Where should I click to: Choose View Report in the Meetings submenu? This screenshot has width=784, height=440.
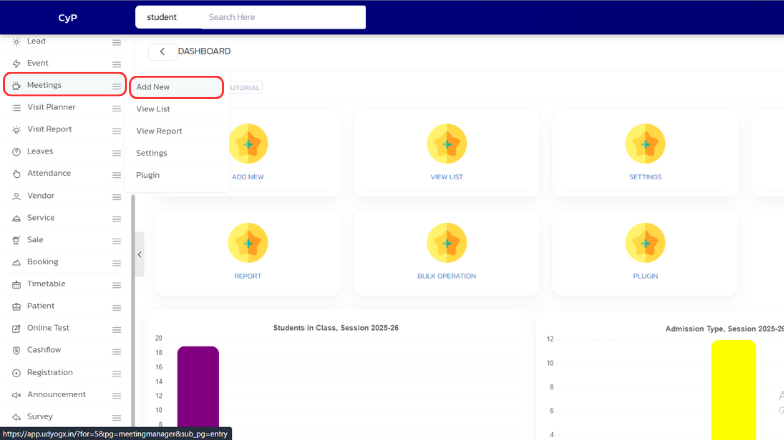click(159, 131)
